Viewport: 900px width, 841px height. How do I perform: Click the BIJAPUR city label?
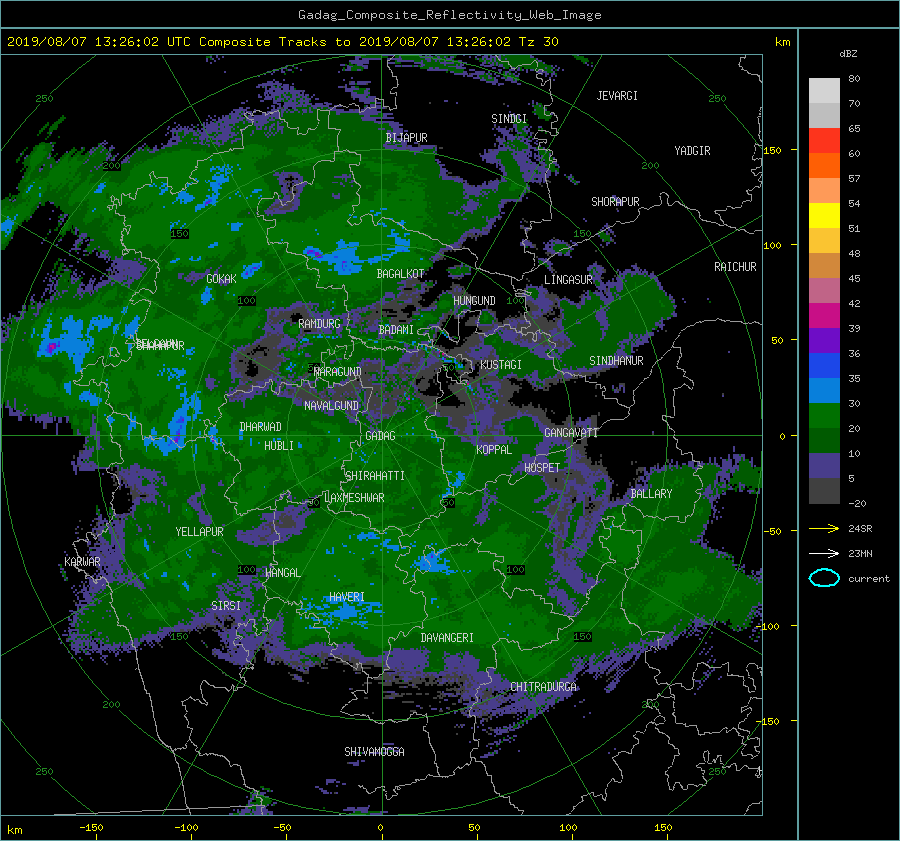tap(406, 138)
